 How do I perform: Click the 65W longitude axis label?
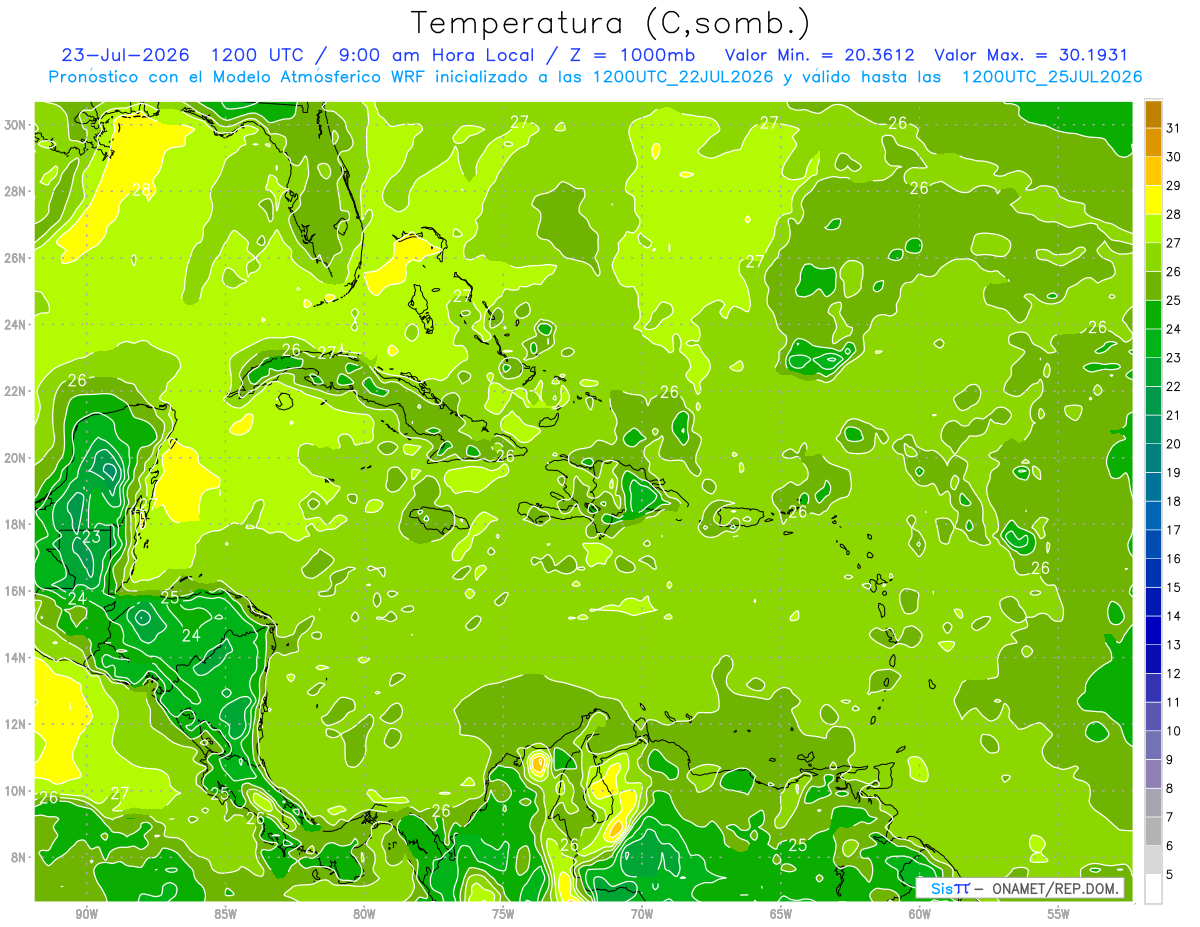click(781, 914)
